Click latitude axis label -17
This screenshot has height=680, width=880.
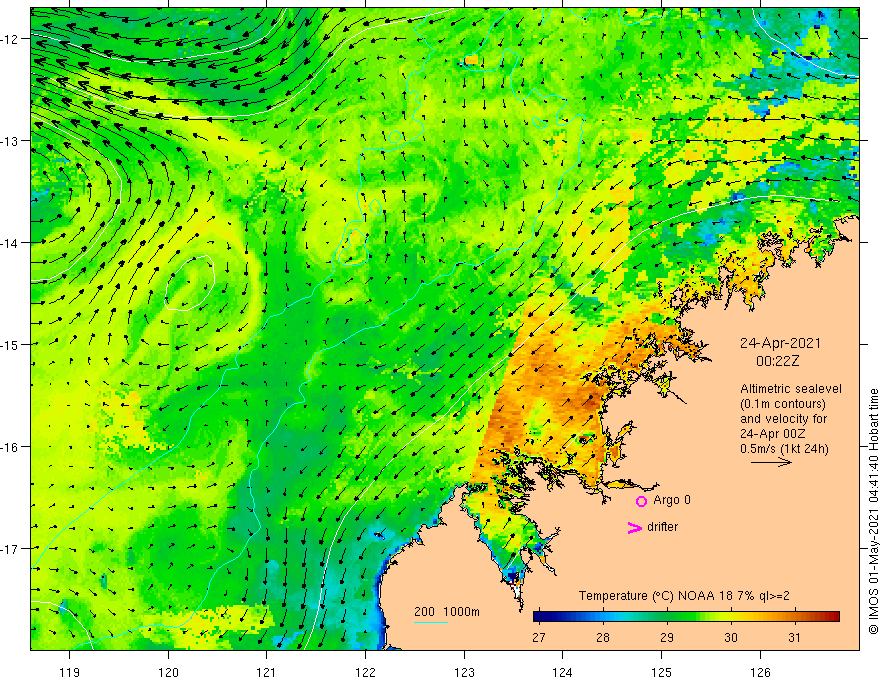tap(11, 549)
